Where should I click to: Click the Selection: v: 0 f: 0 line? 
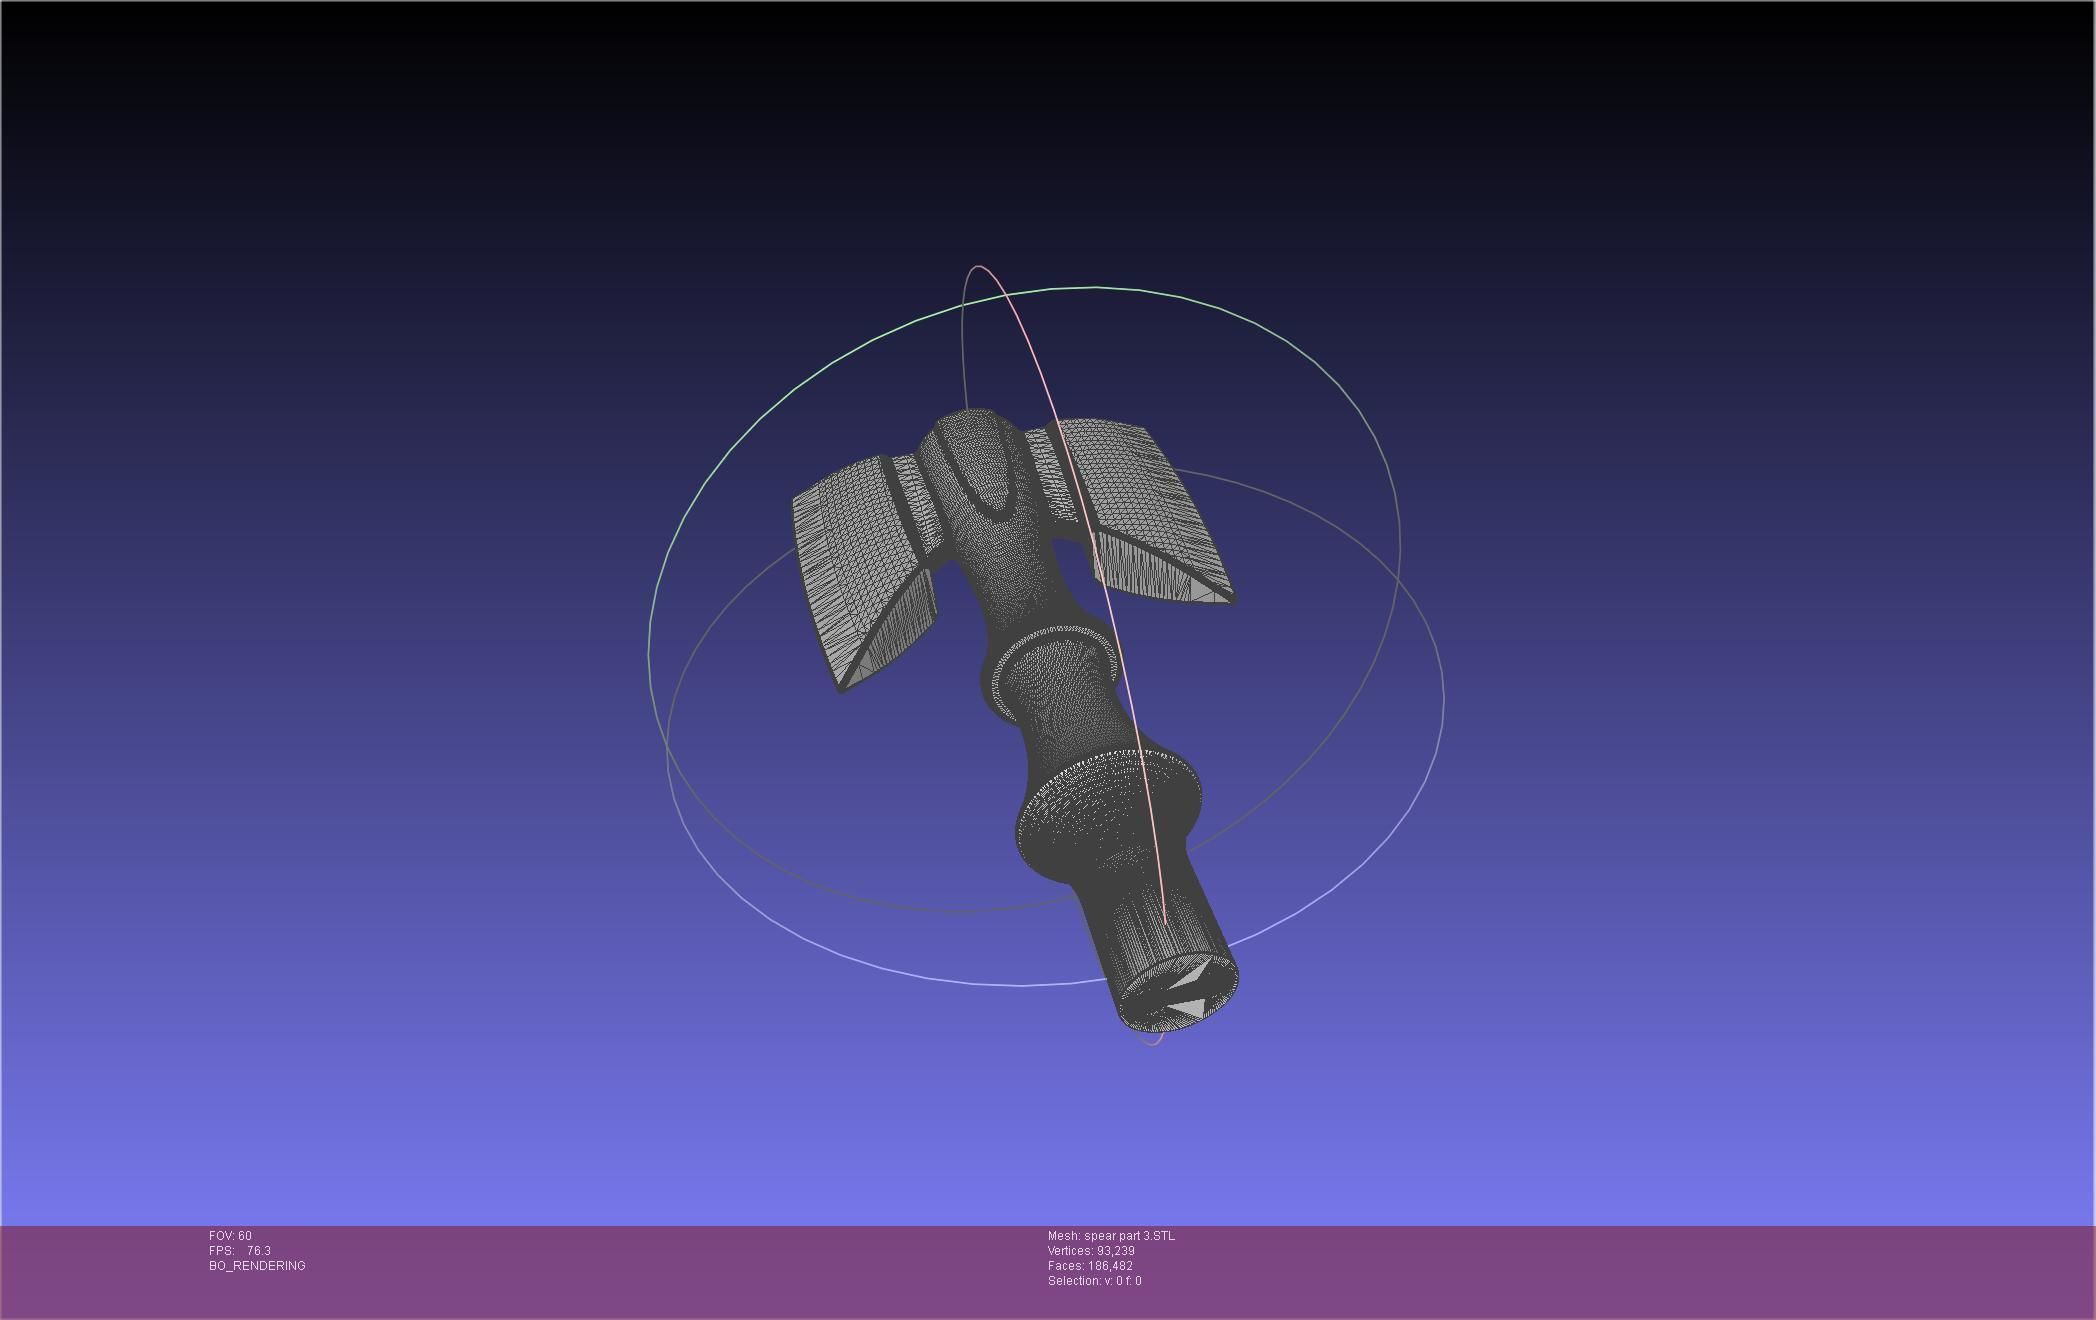[1094, 1281]
